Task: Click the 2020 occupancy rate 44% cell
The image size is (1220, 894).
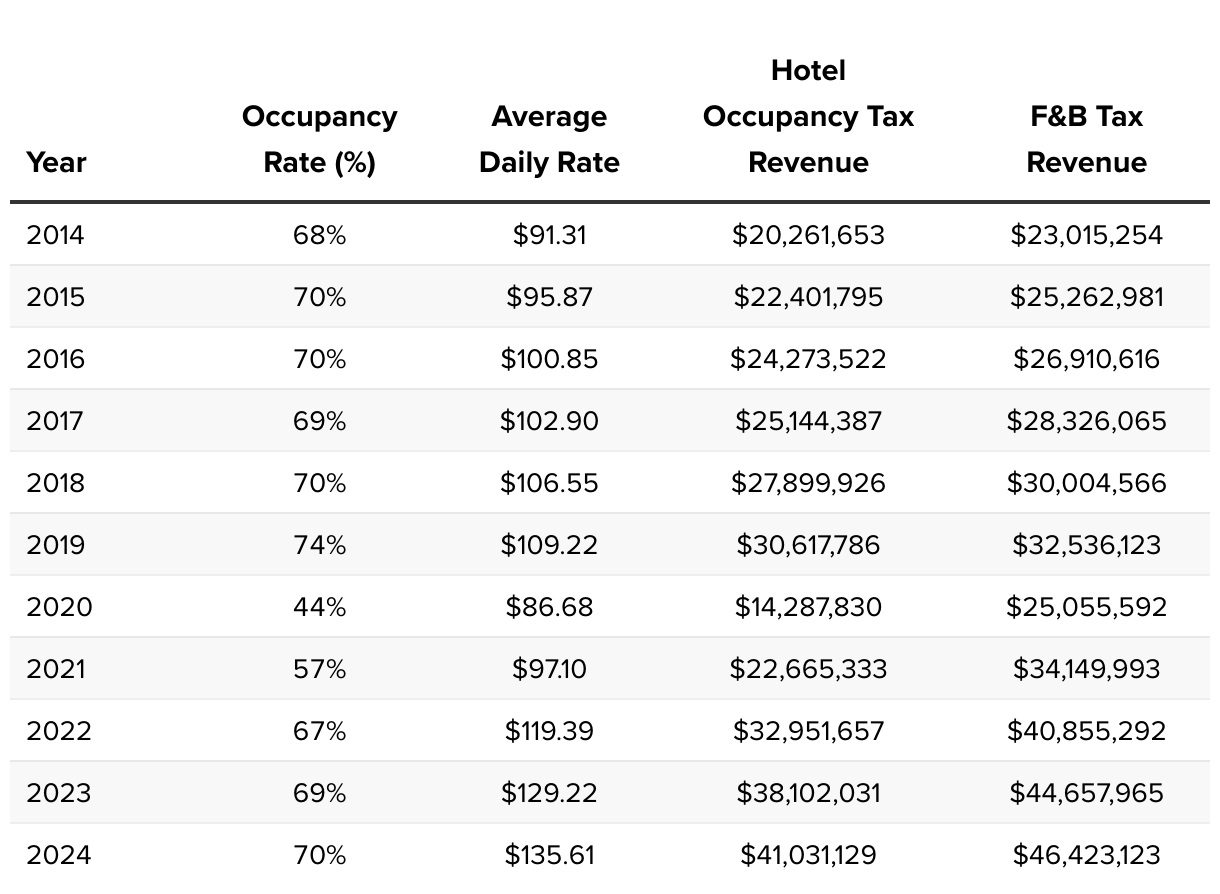Action: point(319,607)
